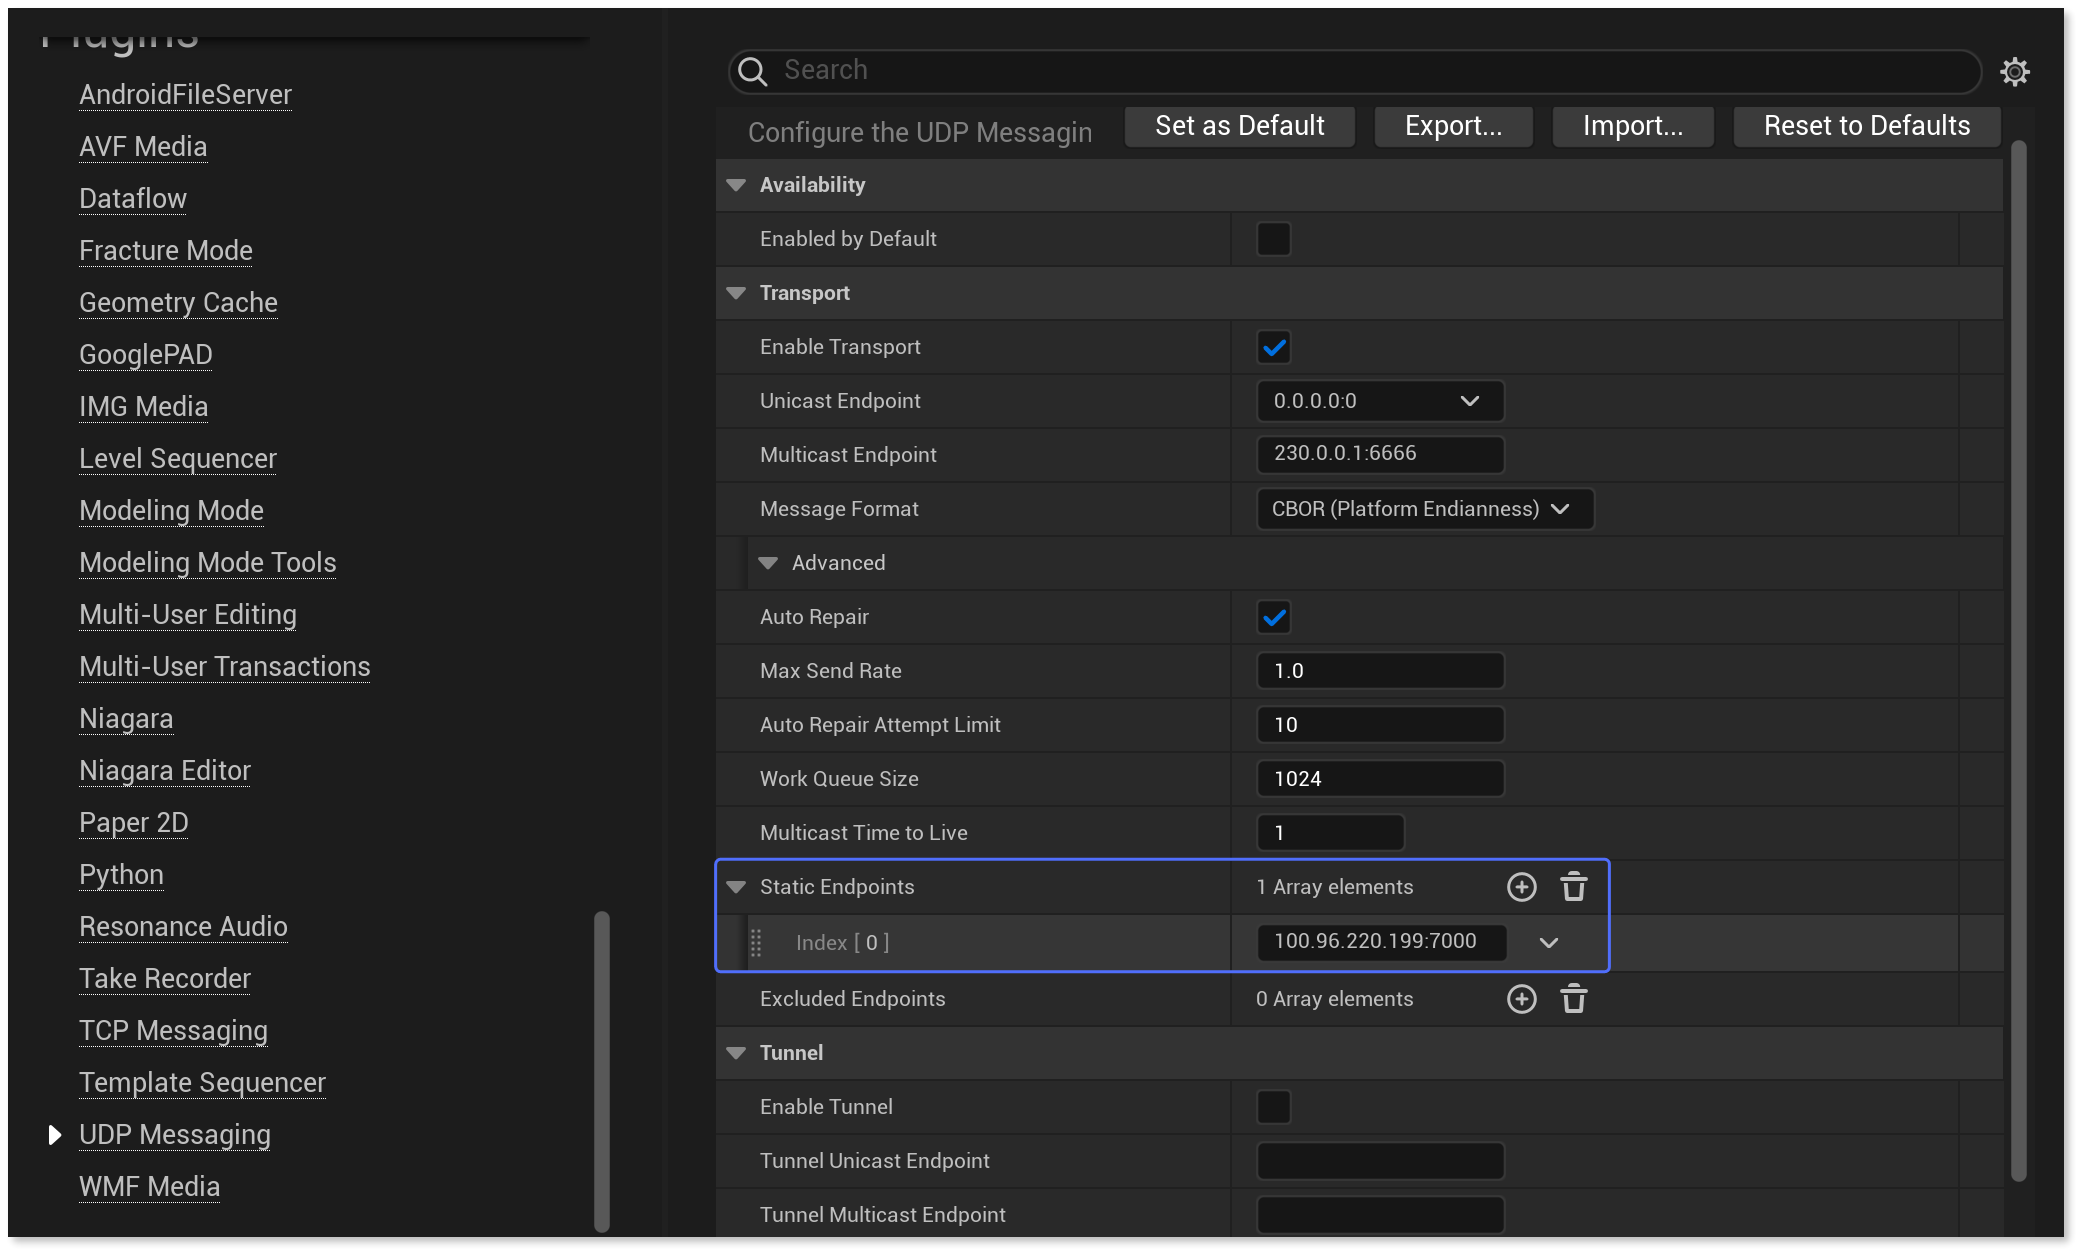Collapse the Advanced section
The width and height of the screenshot is (2077, 1250).
point(768,562)
